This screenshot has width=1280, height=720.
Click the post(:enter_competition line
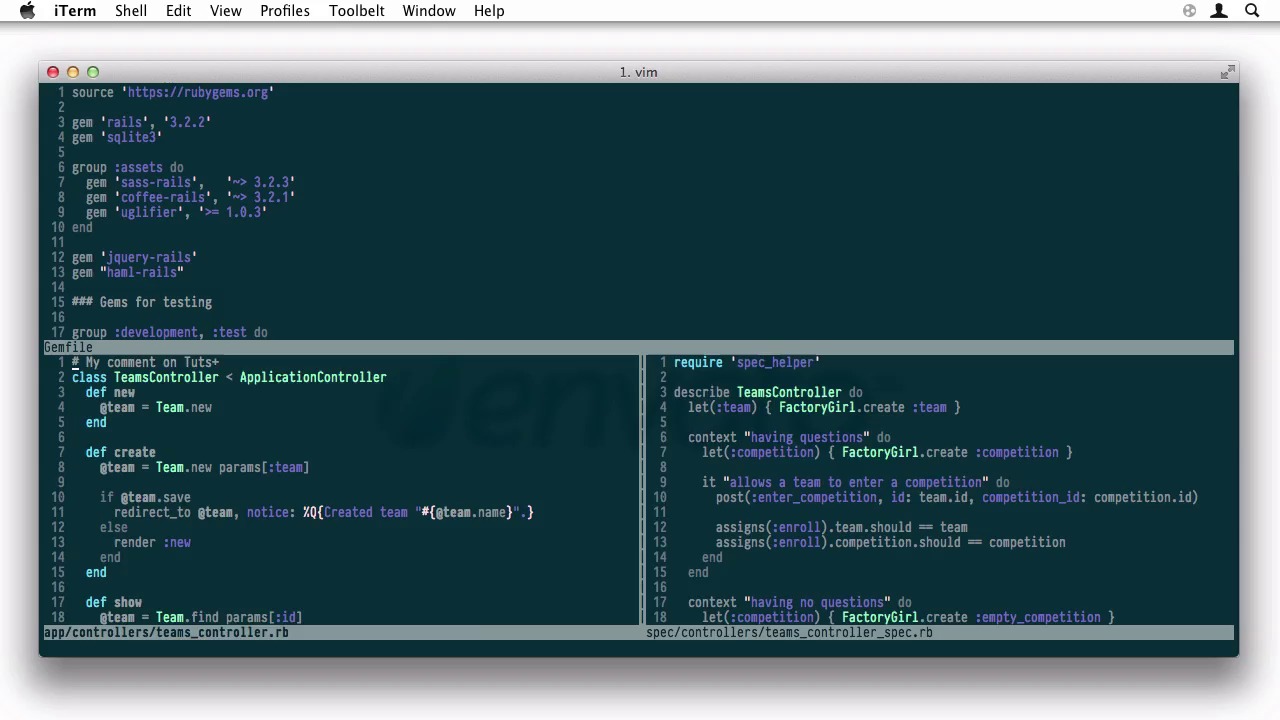[x=957, y=497]
